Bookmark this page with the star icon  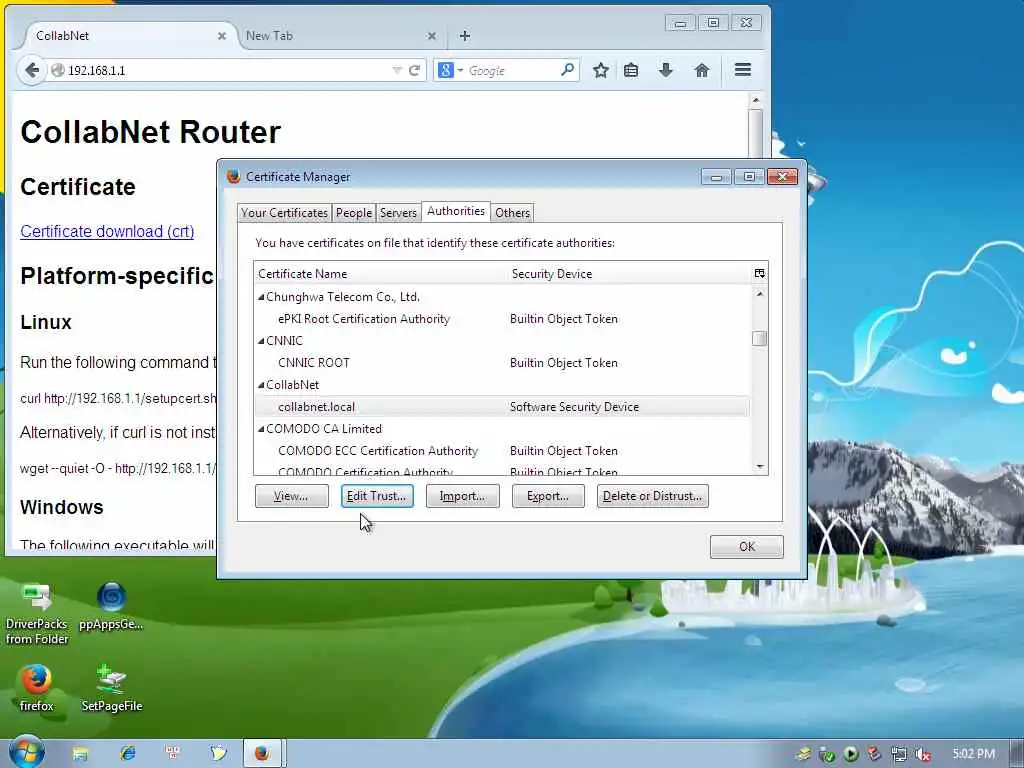[601, 70]
